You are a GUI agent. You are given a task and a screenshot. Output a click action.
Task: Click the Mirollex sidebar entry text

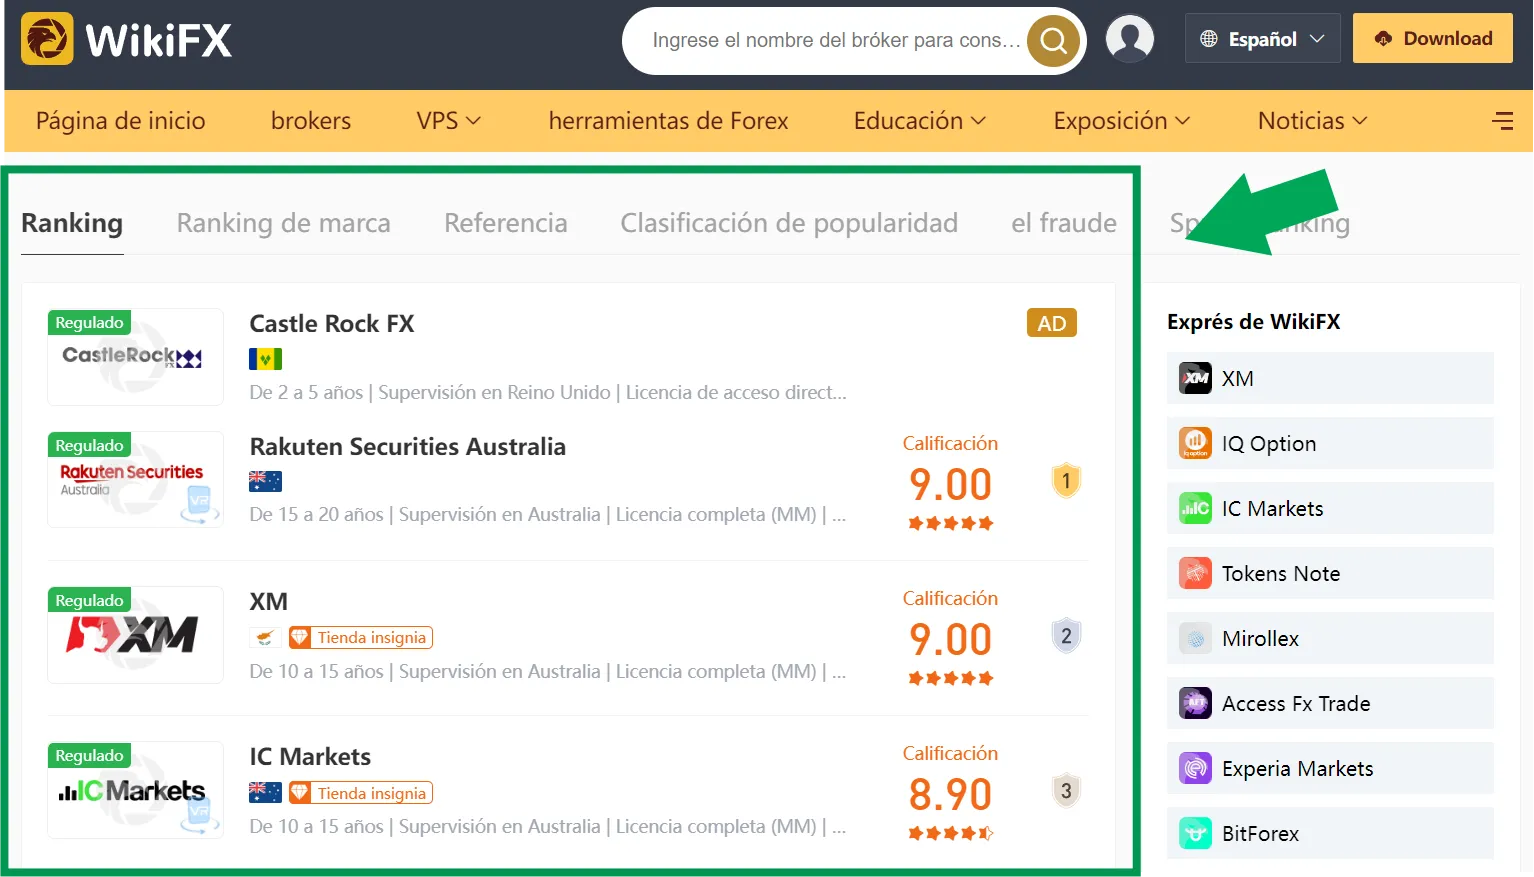[1261, 639]
